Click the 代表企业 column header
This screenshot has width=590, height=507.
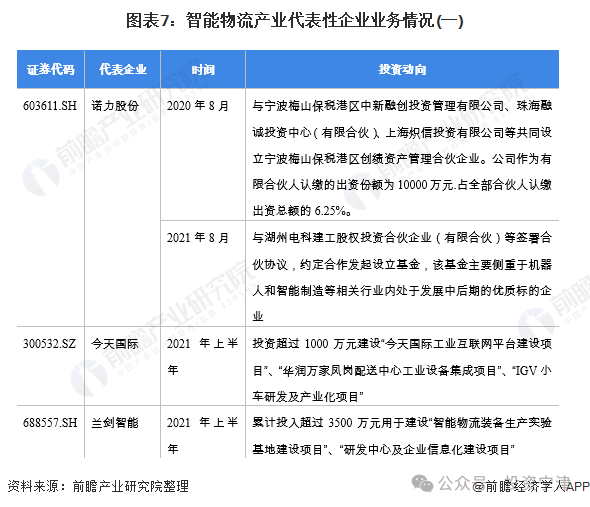(123, 70)
